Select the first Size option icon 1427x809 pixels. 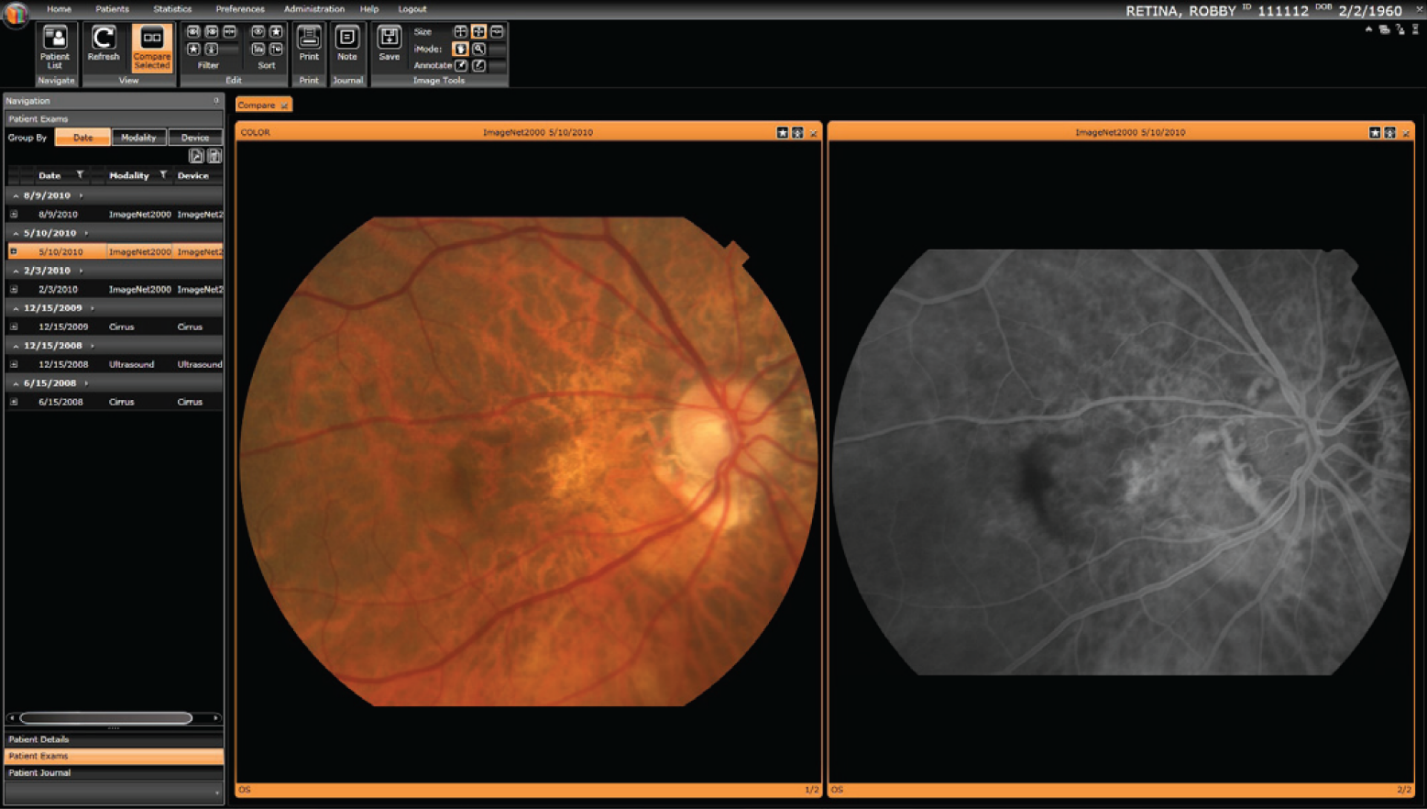coord(461,32)
